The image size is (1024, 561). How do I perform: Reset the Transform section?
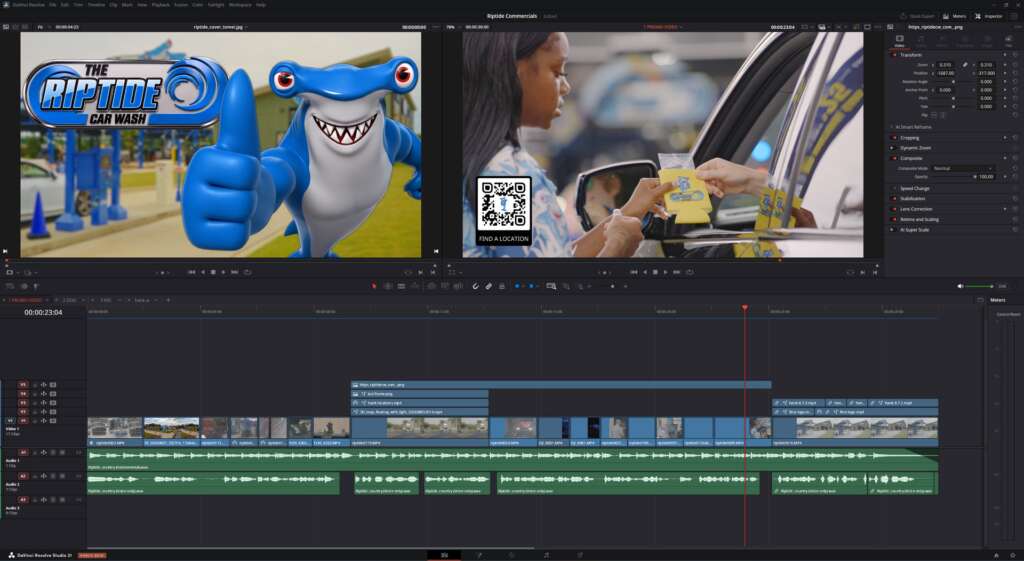(1015, 55)
